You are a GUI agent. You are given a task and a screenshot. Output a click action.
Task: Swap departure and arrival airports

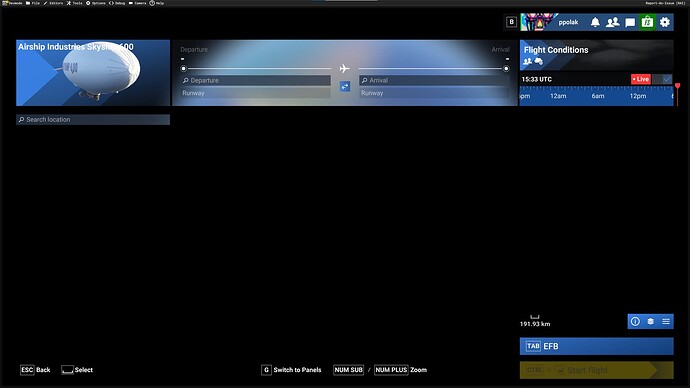[x=345, y=86]
